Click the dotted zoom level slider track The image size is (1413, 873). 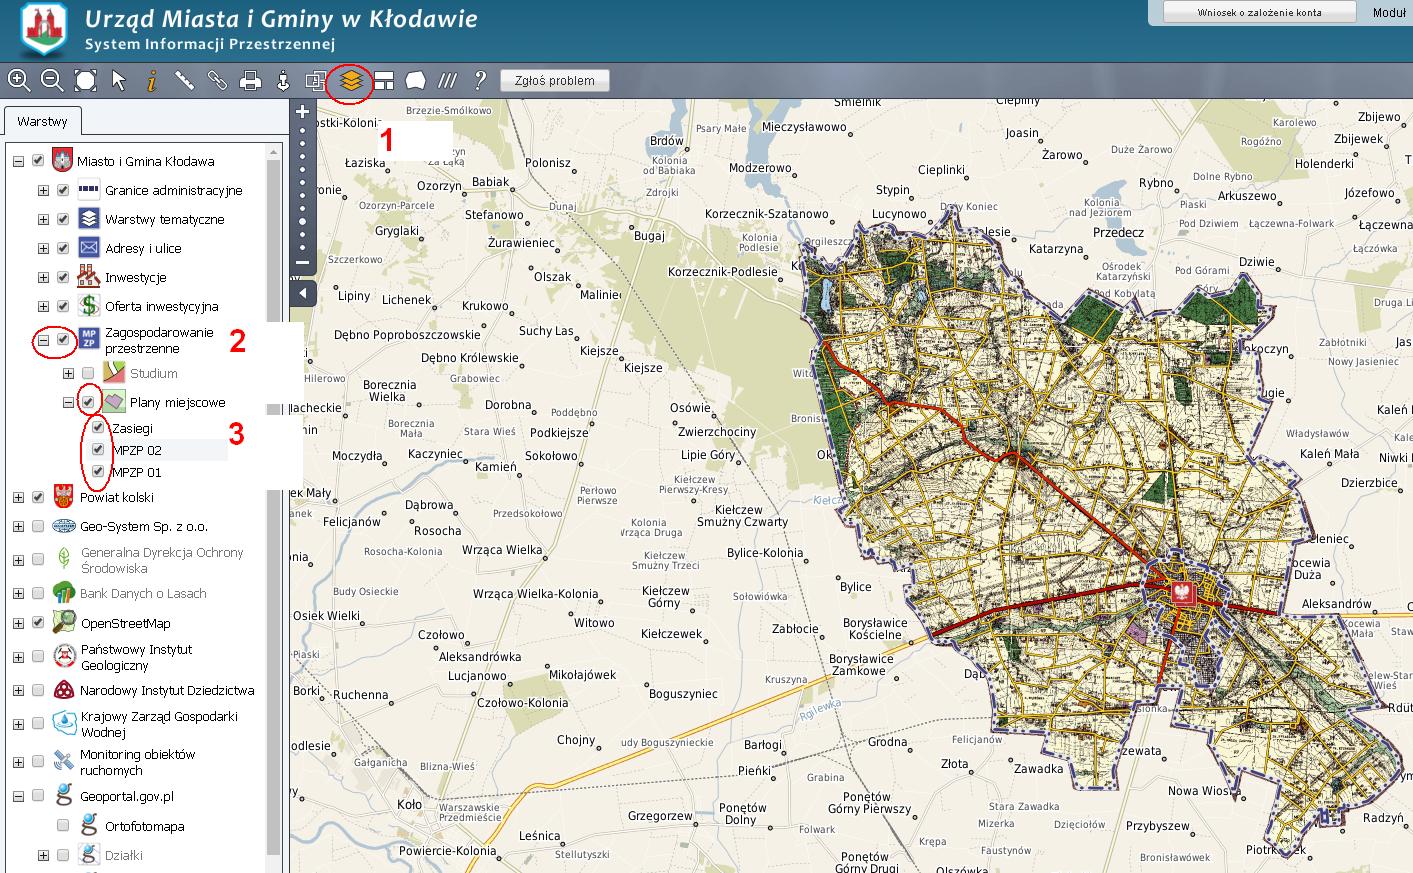(x=303, y=188)
